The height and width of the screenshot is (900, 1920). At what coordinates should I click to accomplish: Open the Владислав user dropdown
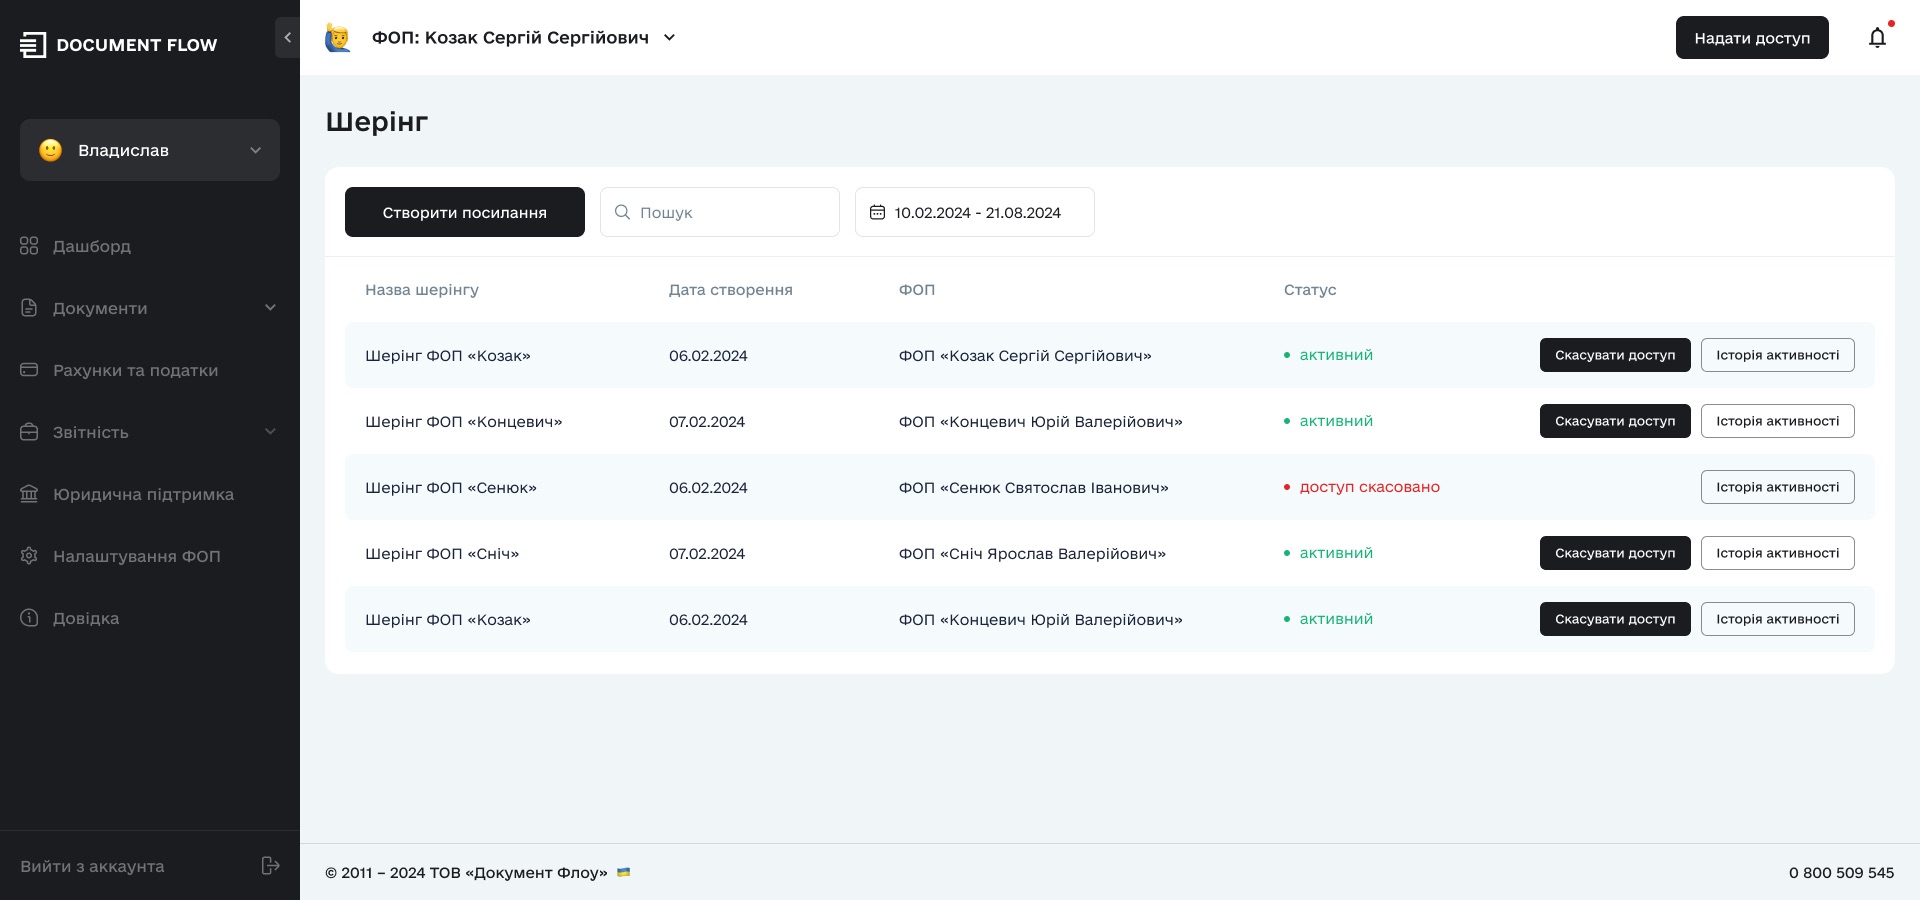[x=150, y=150]
